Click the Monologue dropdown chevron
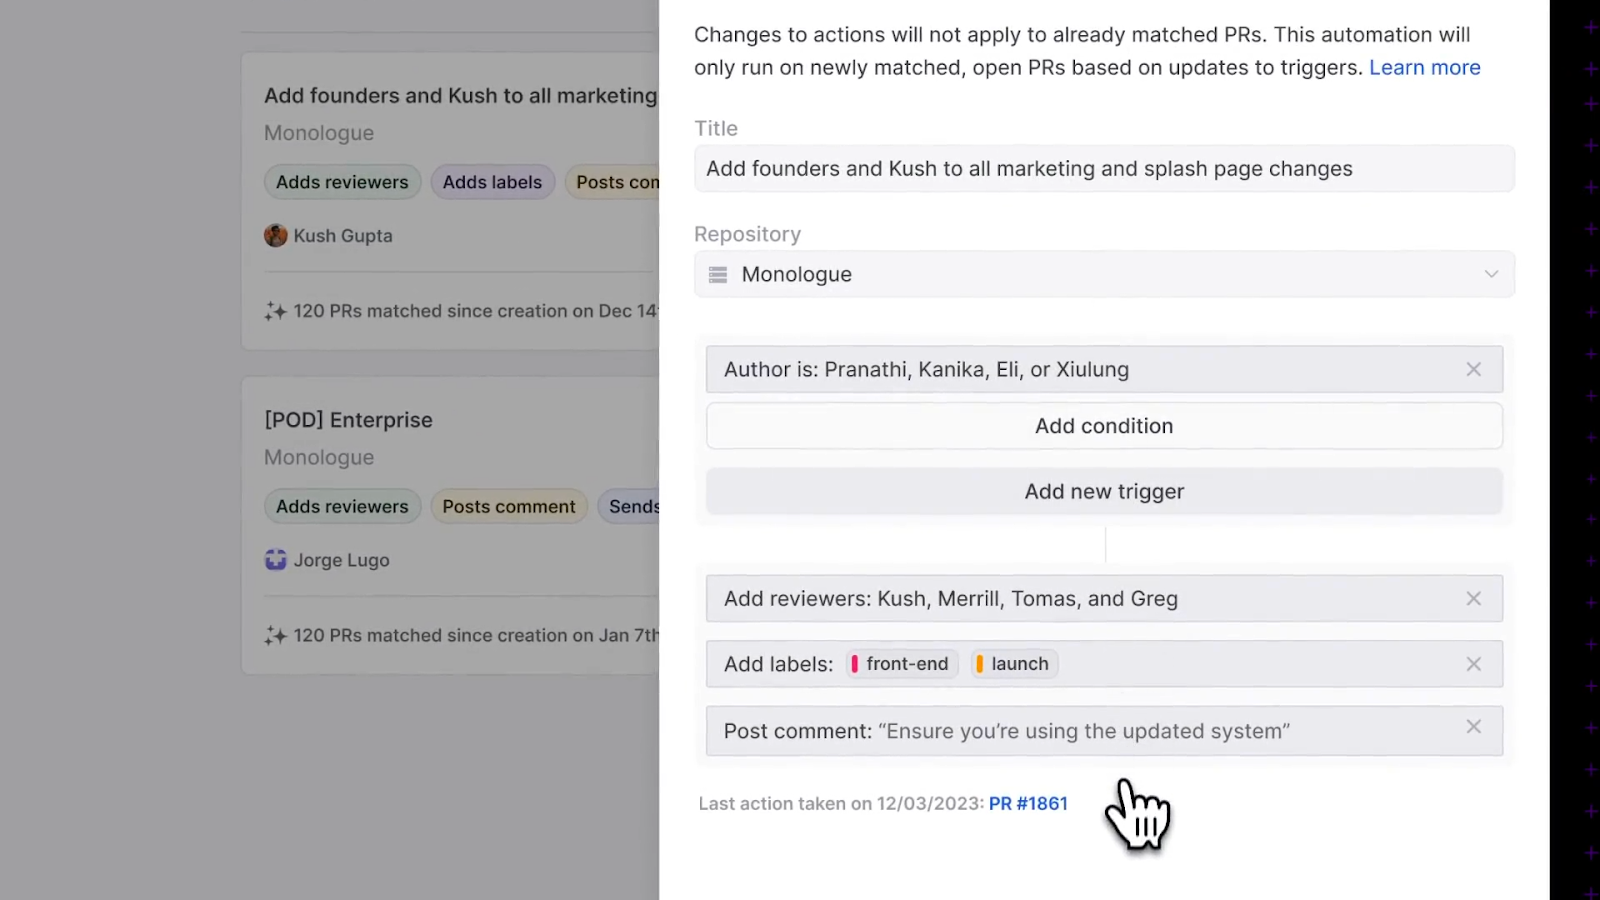 tap(1491, 274)
